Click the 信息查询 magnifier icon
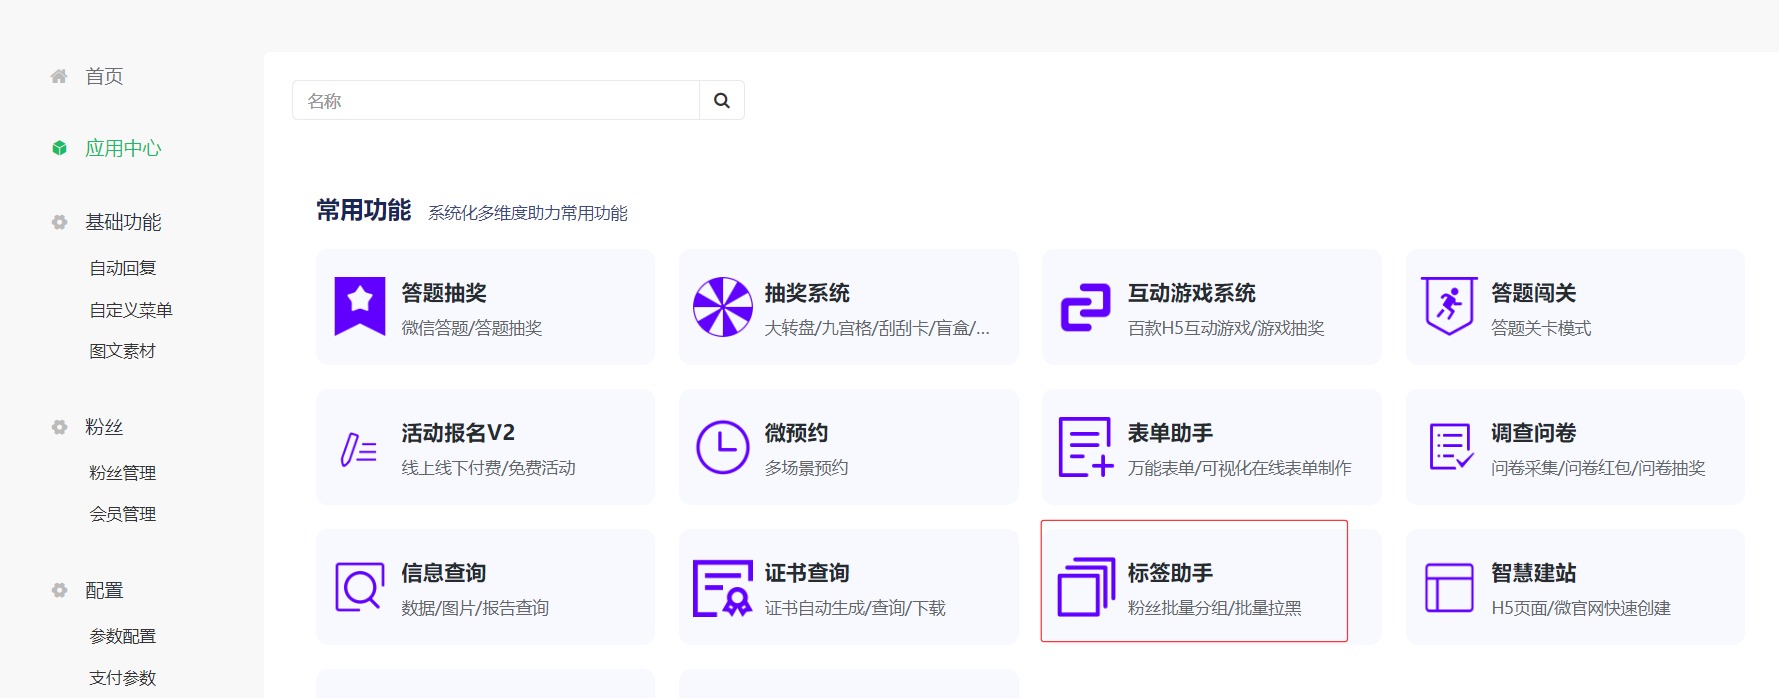 tap(360, 587)
